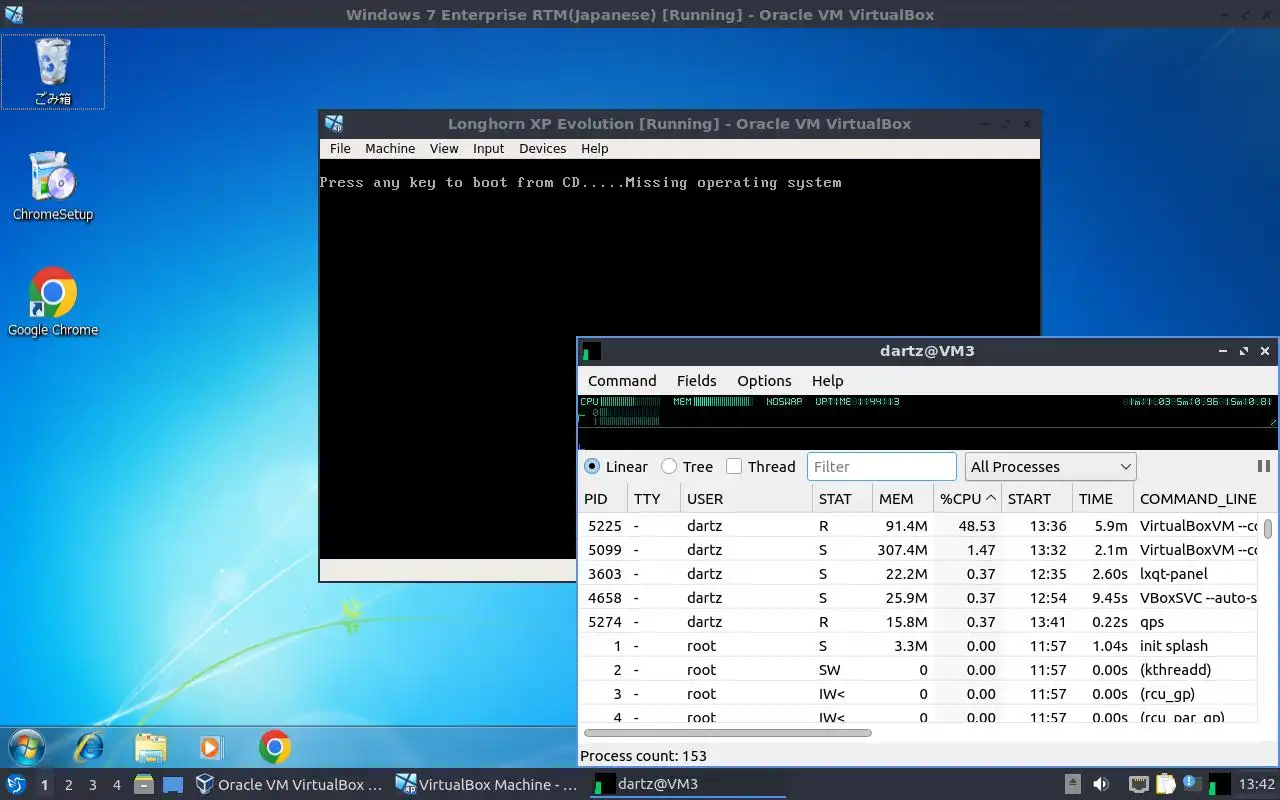Screen dimensions: 1280x800
Task: Click the update notifier tray icon
Action: click(1192, 783)
